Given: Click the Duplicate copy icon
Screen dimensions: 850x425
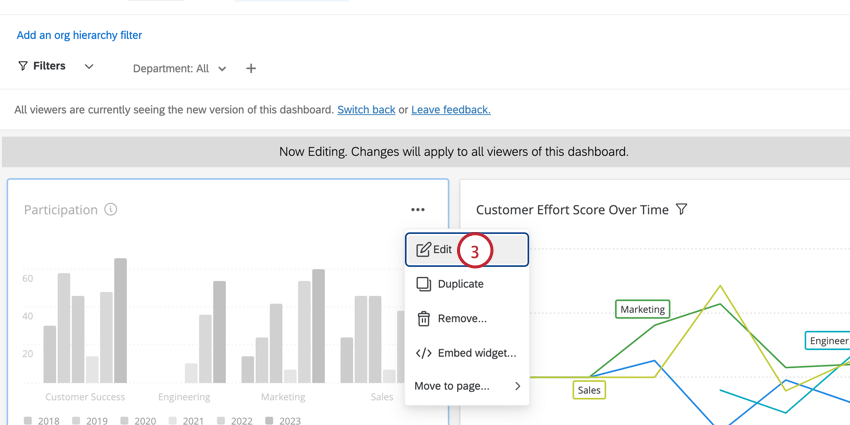Looking at the screenshot, I should (424, 284).
